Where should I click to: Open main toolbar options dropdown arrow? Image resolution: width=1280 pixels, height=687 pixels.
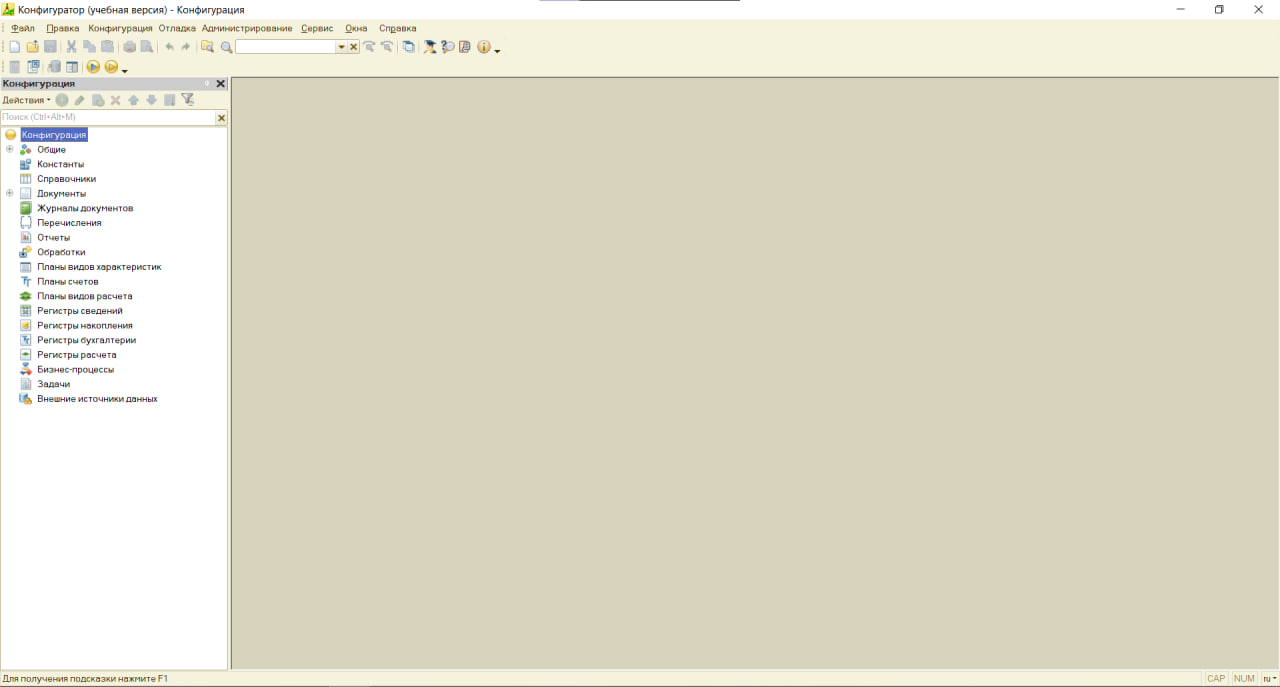point(498,51)
